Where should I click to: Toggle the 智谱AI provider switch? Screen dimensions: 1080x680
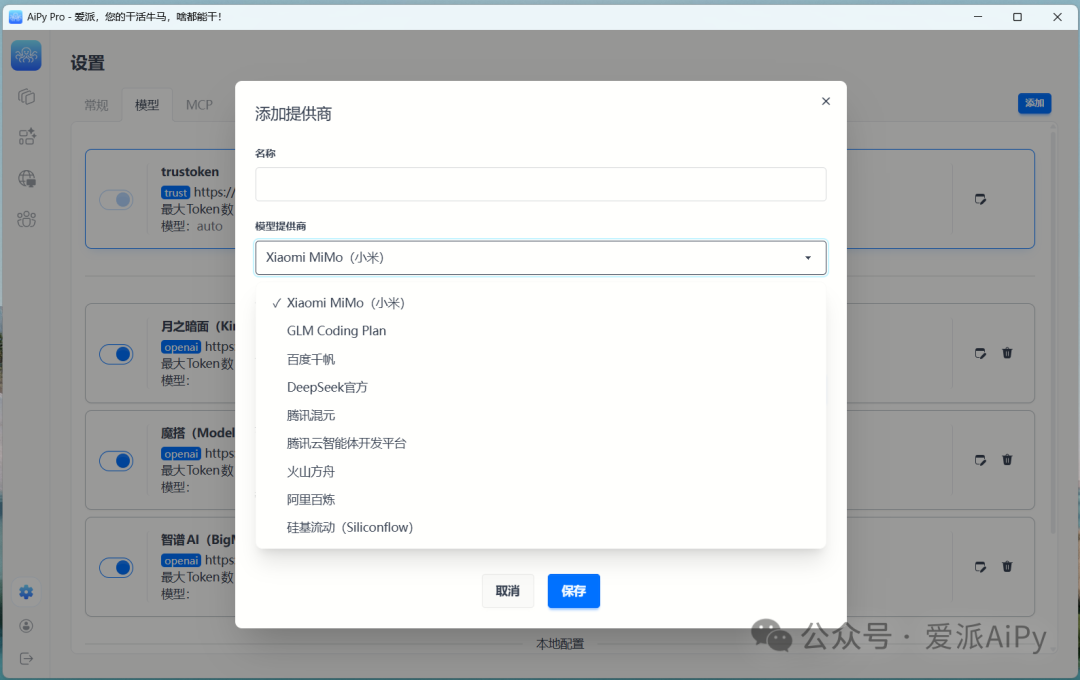(x=116, y=568)
